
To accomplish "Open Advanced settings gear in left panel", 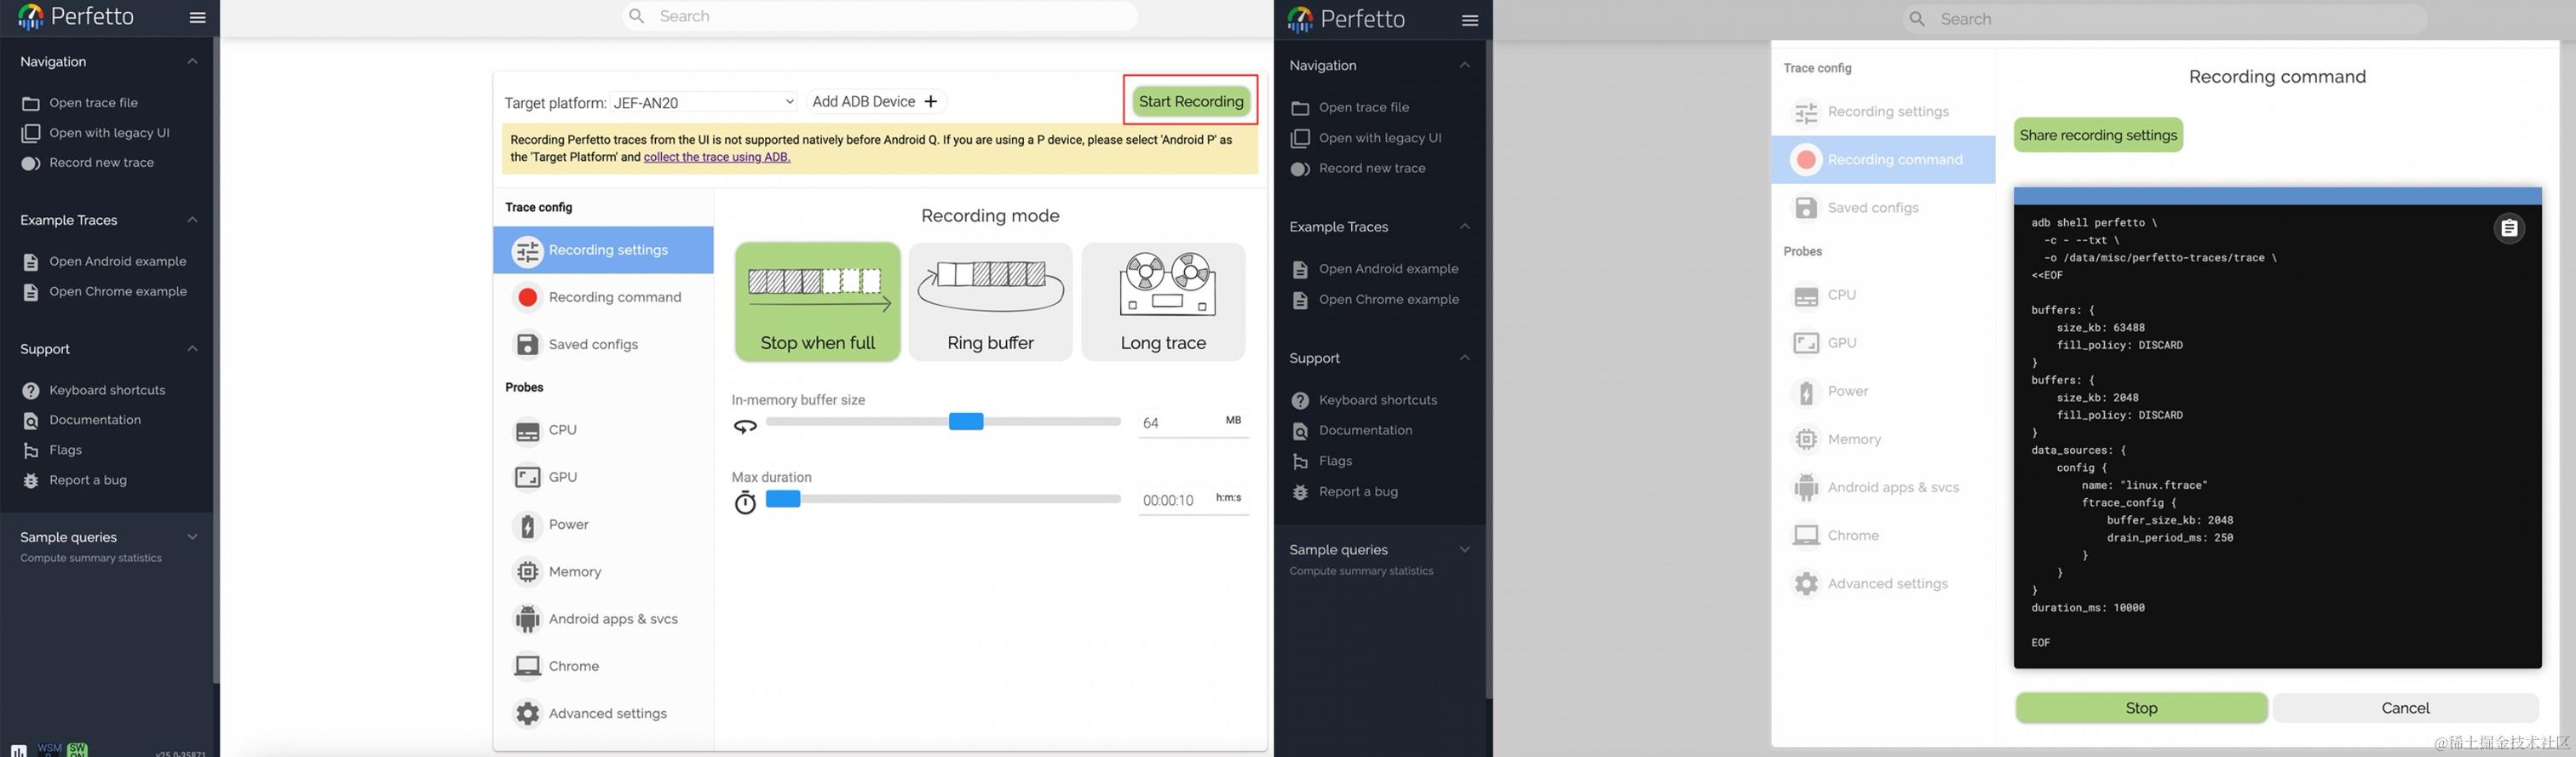I will (603, 713).
